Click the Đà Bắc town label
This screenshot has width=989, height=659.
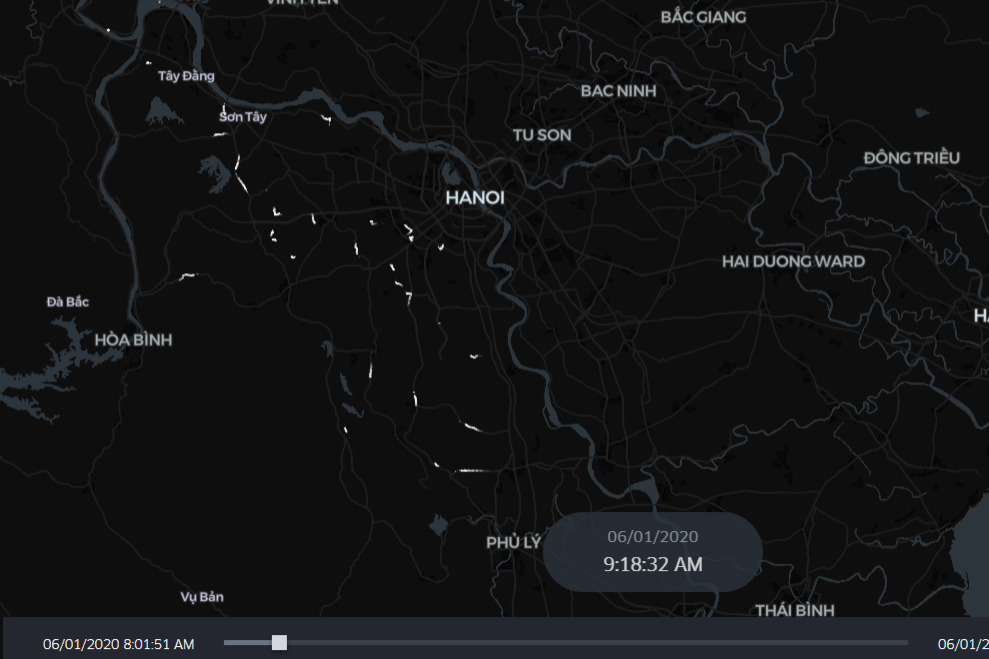[68, 301]
